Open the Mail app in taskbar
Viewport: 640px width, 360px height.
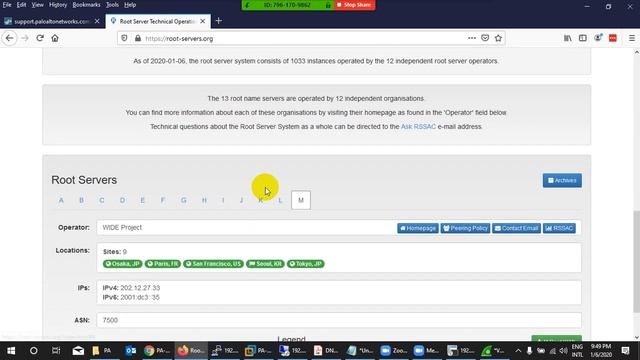click(x=78, y=351)
